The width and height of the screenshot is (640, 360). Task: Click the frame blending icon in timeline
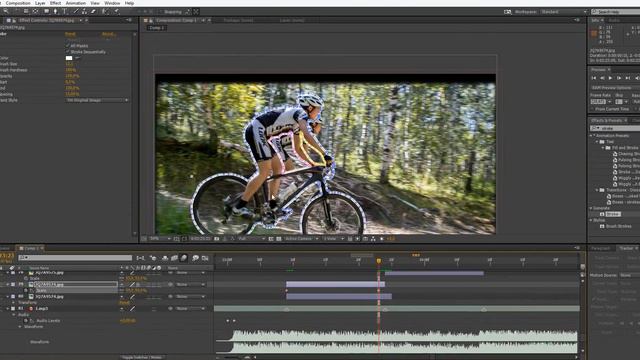click(174, 258)
